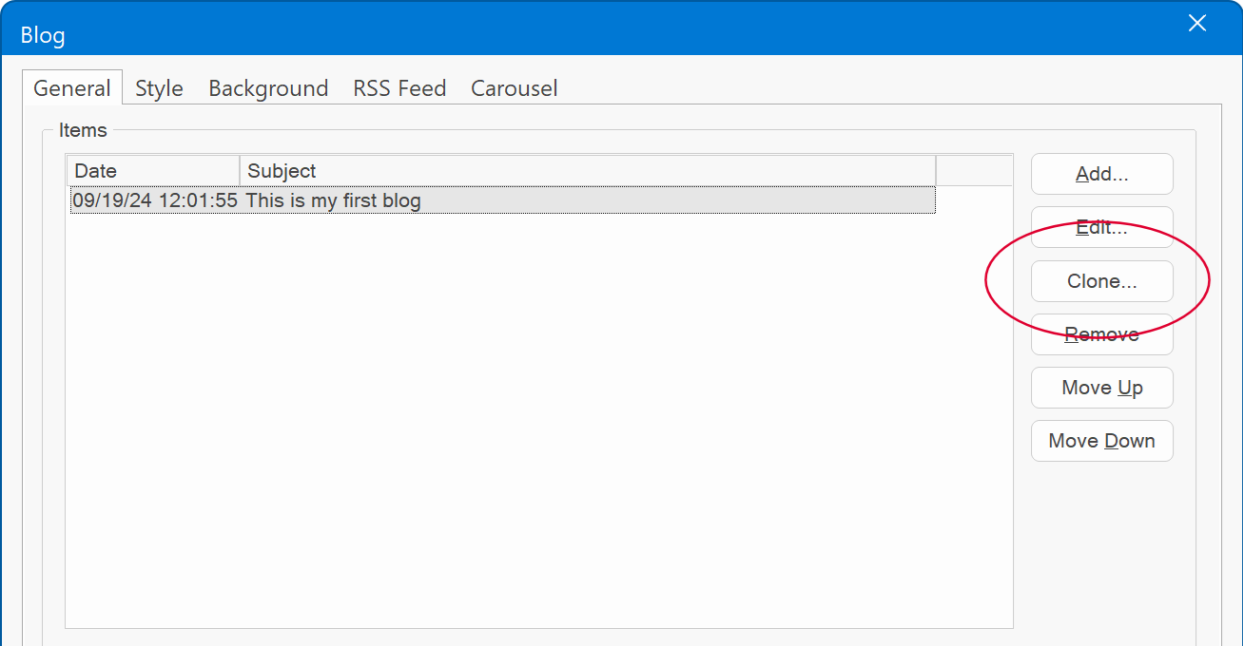Click the Edit... button
The width and height of the screenshot is (1244, 647).
(1102, 228)
